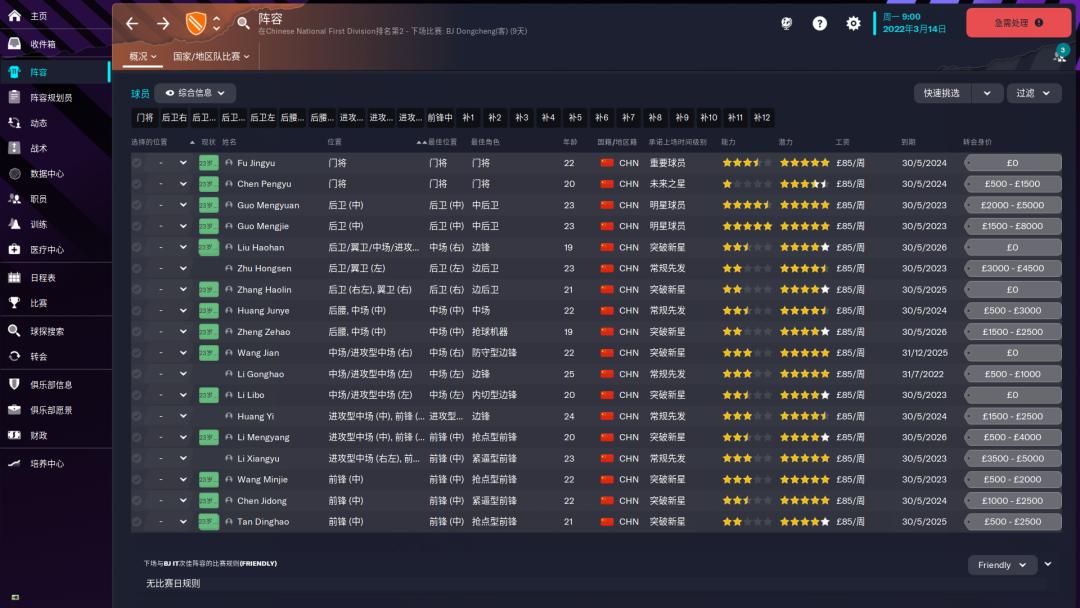Click the 快速挑选 quick pick button
Viewport: 1080px width, 608px height.
(942, 93)
